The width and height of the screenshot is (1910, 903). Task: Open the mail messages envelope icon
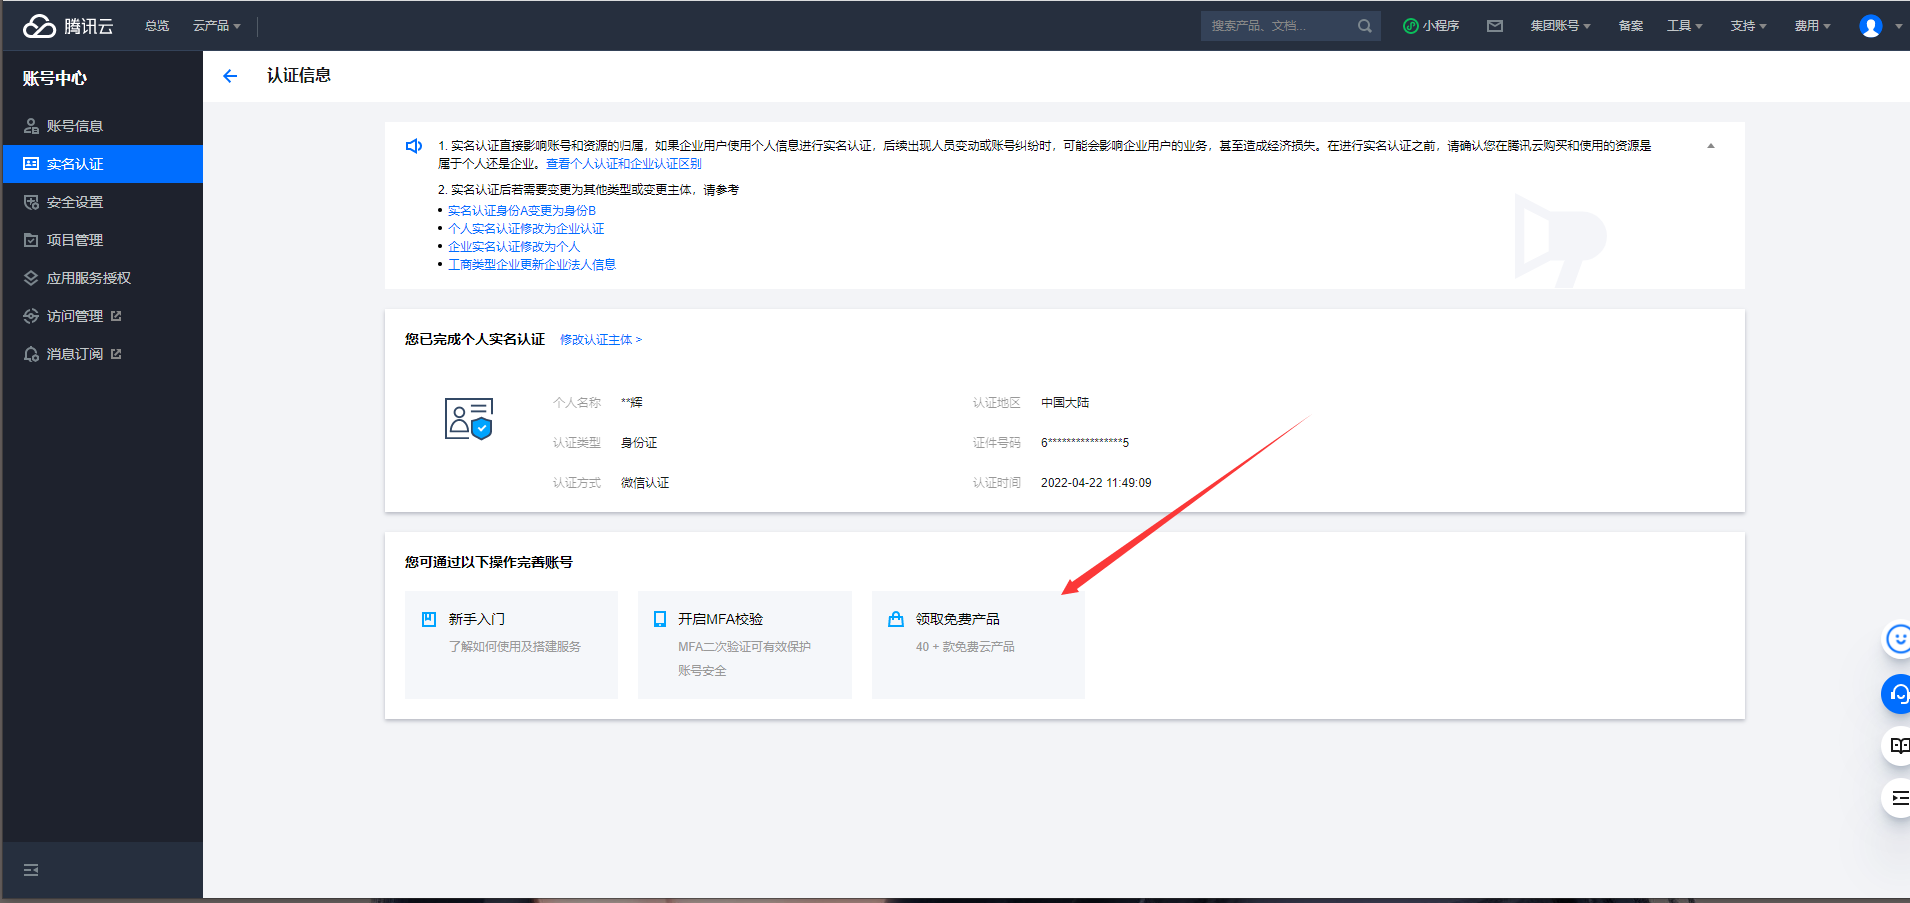(1495, 26)
